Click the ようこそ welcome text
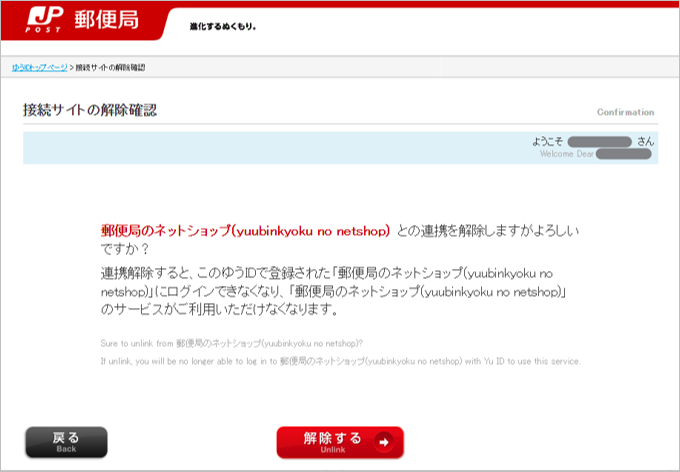Screen dimensions: 680x472 (x=548, y=141)
